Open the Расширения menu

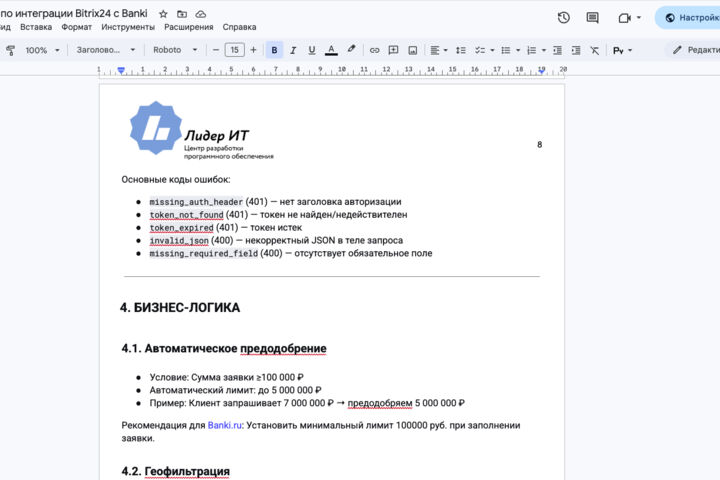click(189, 27)
